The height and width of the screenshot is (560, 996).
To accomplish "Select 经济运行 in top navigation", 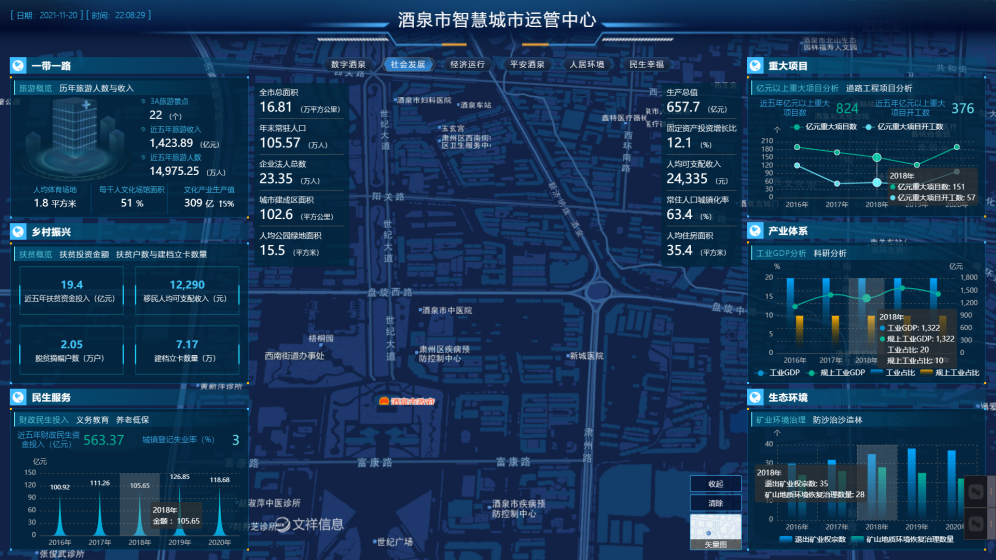I will point(467,64).
